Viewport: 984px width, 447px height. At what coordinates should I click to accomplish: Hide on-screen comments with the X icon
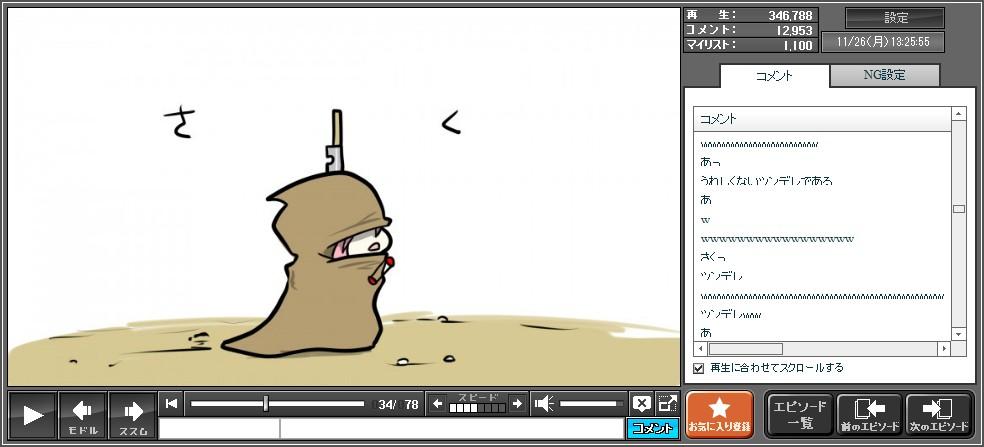pyautogui.click(x=641, y=404)
